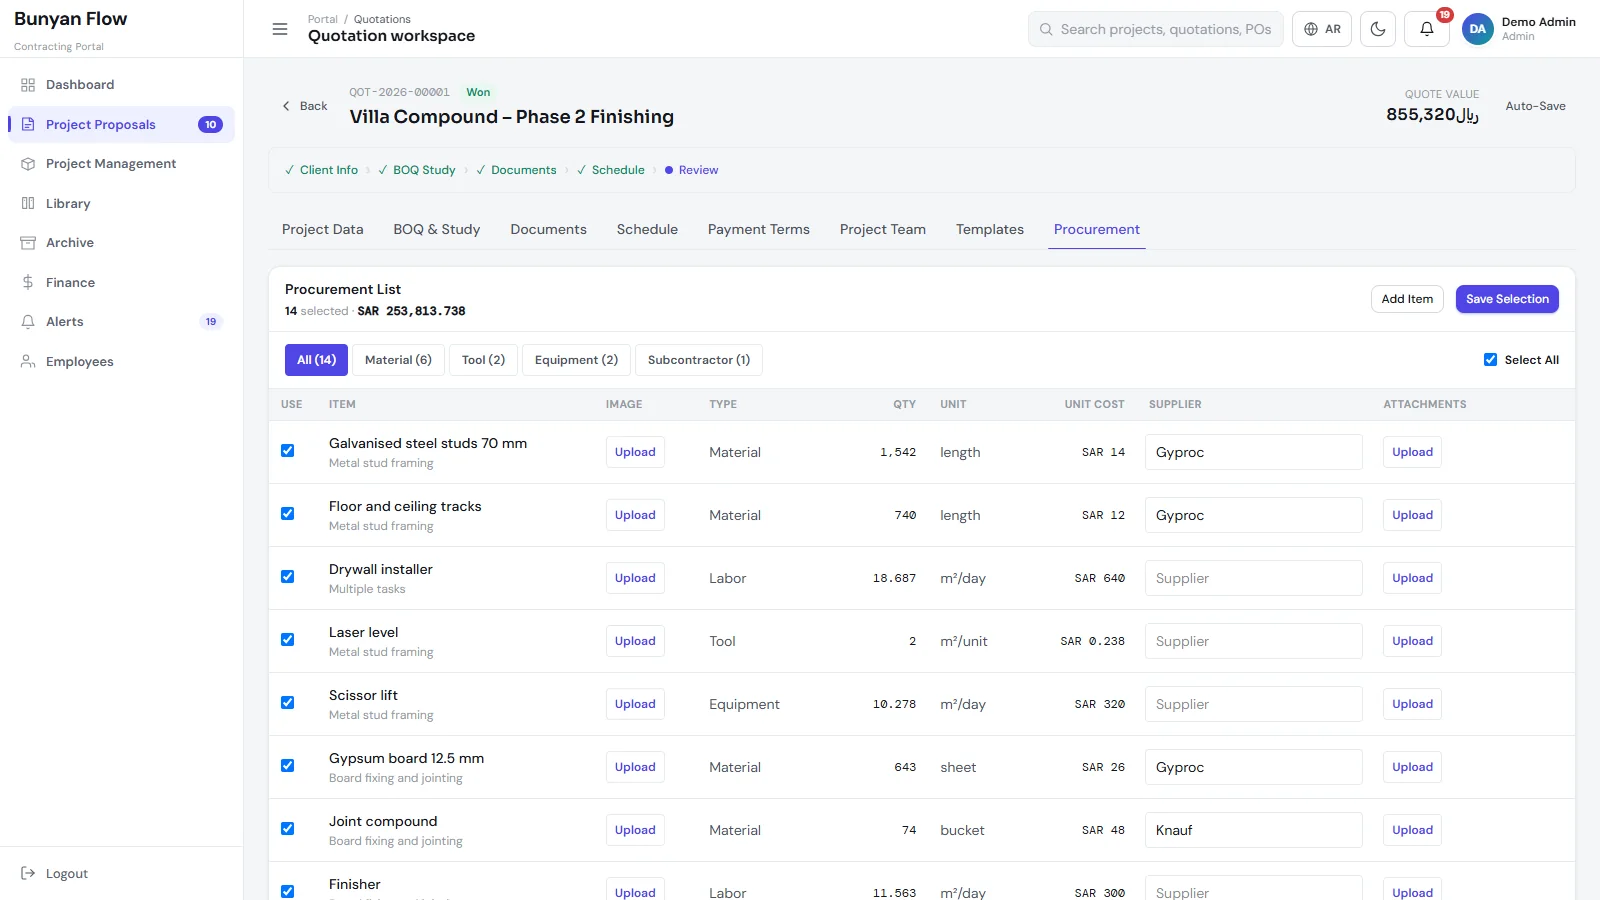Screen dimensions: 1600x900
Task: Edit Knauf supplier field for Joint compound
Action: click(x=1253, y=830)
